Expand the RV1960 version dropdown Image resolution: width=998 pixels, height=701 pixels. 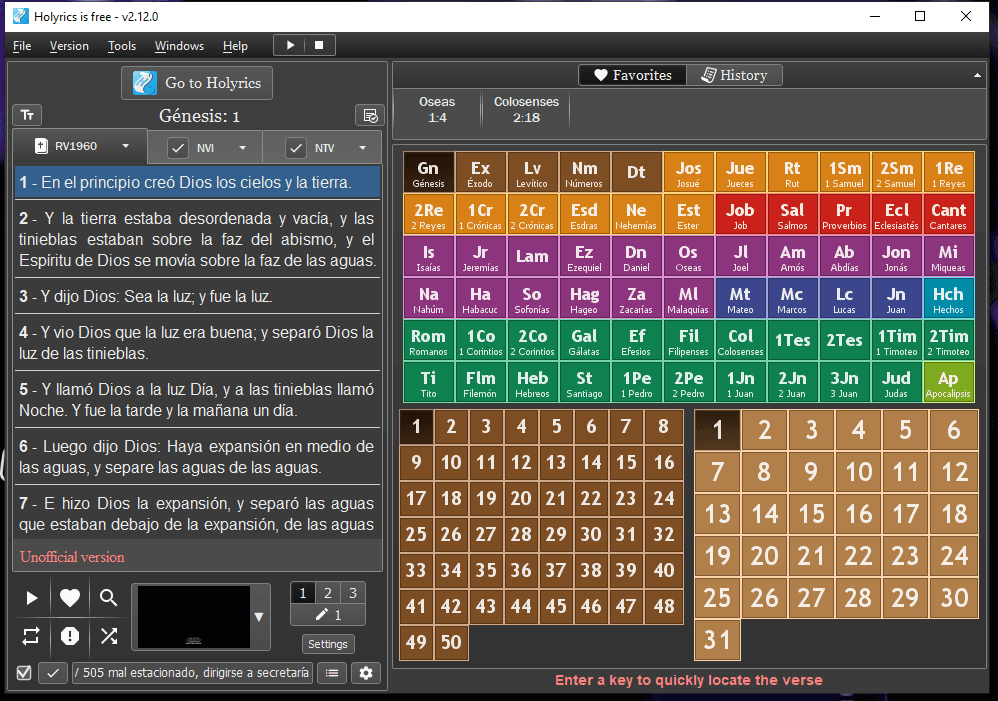pyautogui.click(x=125, y=146)
